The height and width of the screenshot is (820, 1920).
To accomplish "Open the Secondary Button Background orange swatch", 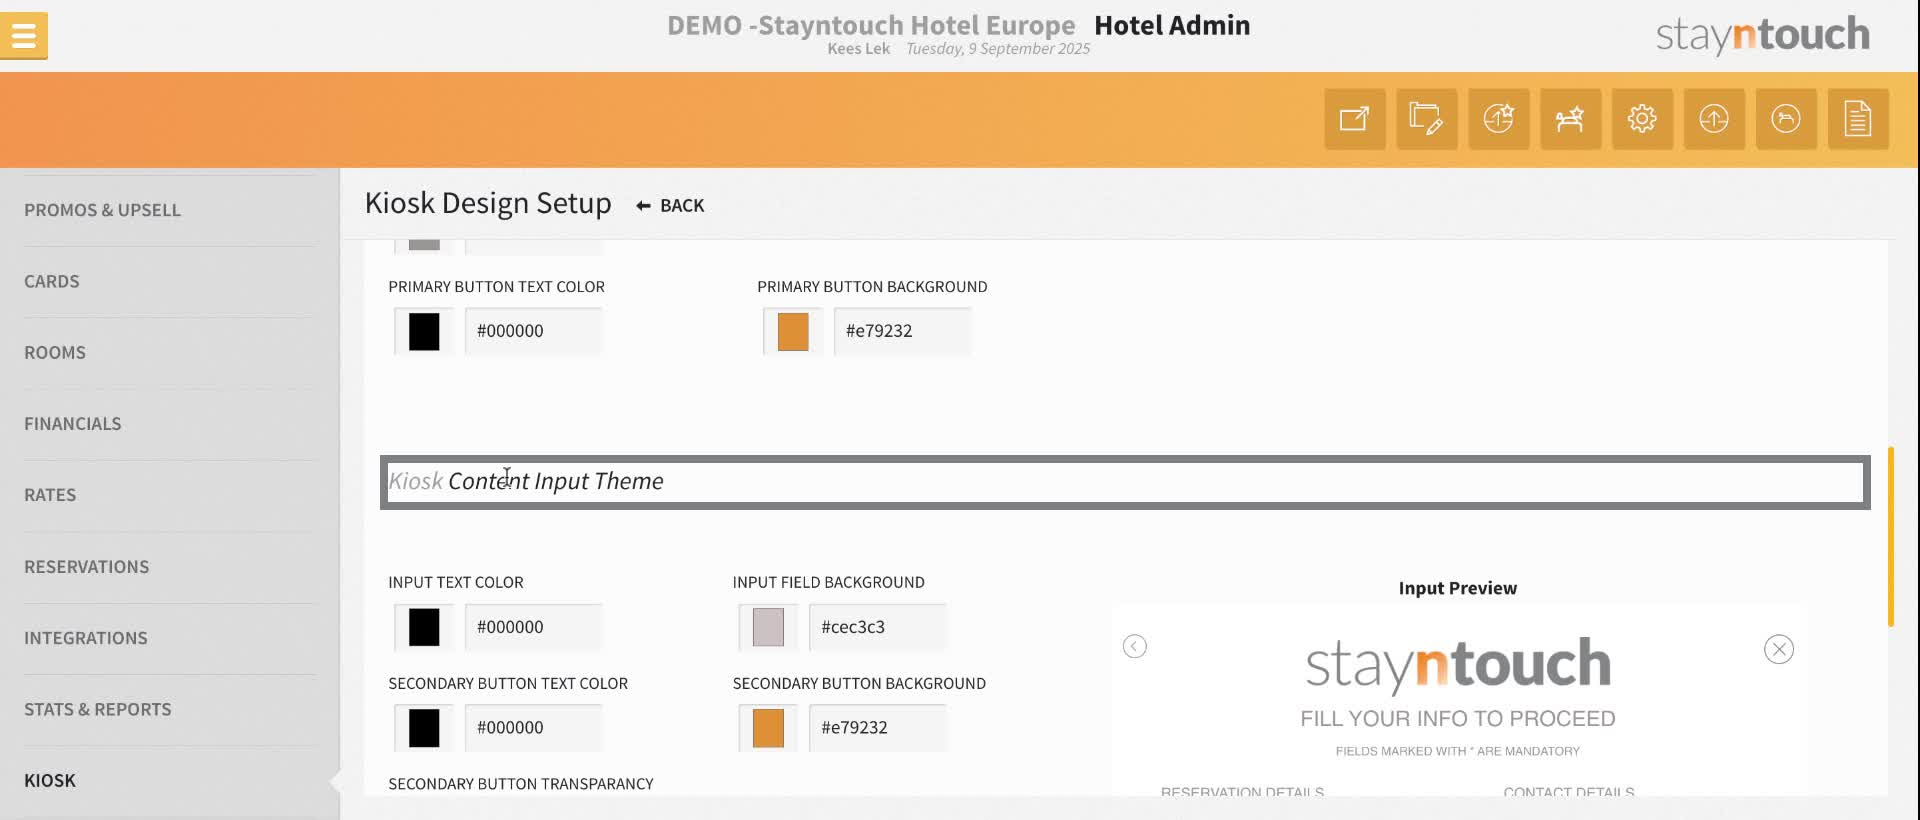I will 768,728.
